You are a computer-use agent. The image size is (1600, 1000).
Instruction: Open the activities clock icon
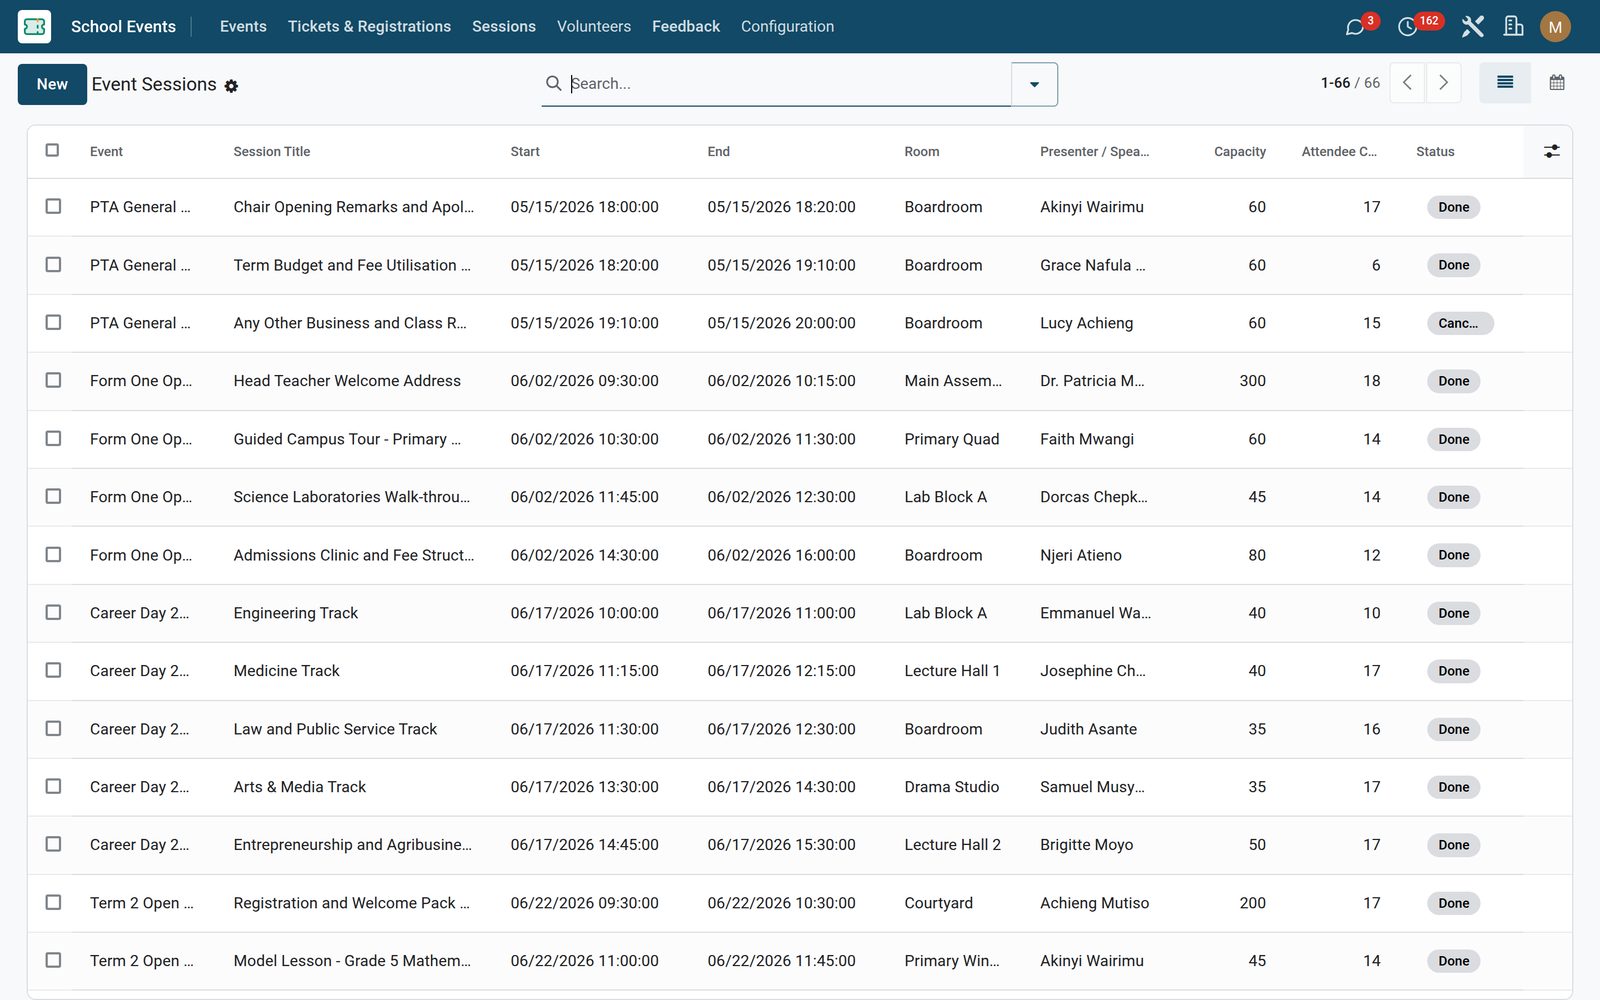(1407, 27)
